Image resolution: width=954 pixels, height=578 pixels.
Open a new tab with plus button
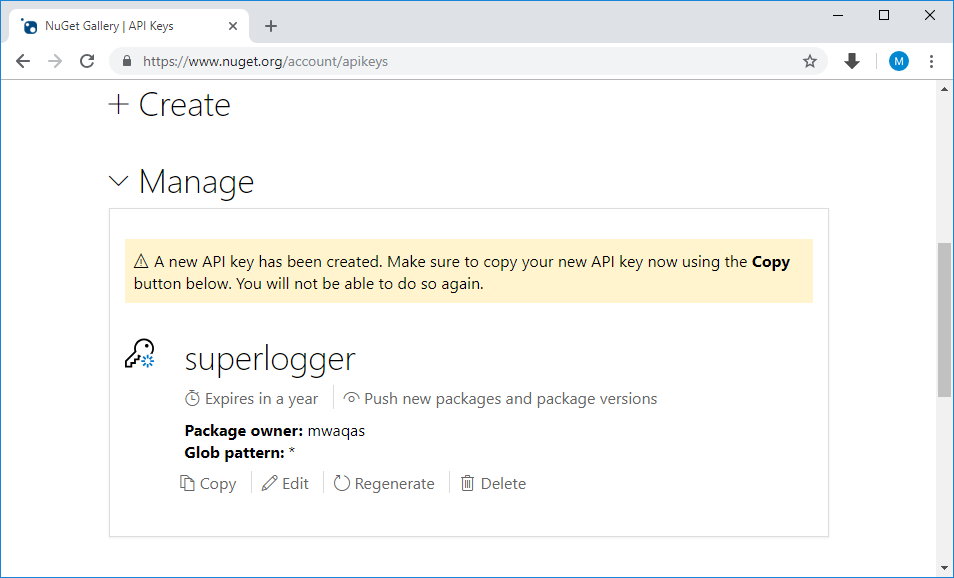(x=271, y=26)
